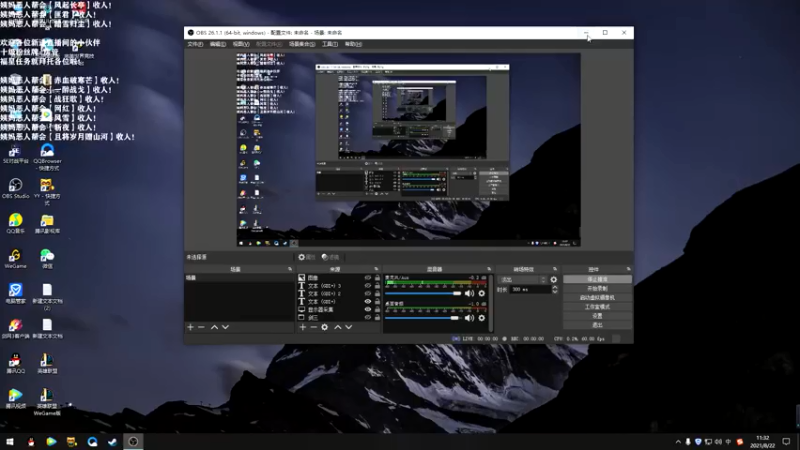Toggle visibility of 文本 (GDI+) 3 source
The width and height of the screenshot is (800, 450).
[x=367, y=286]
